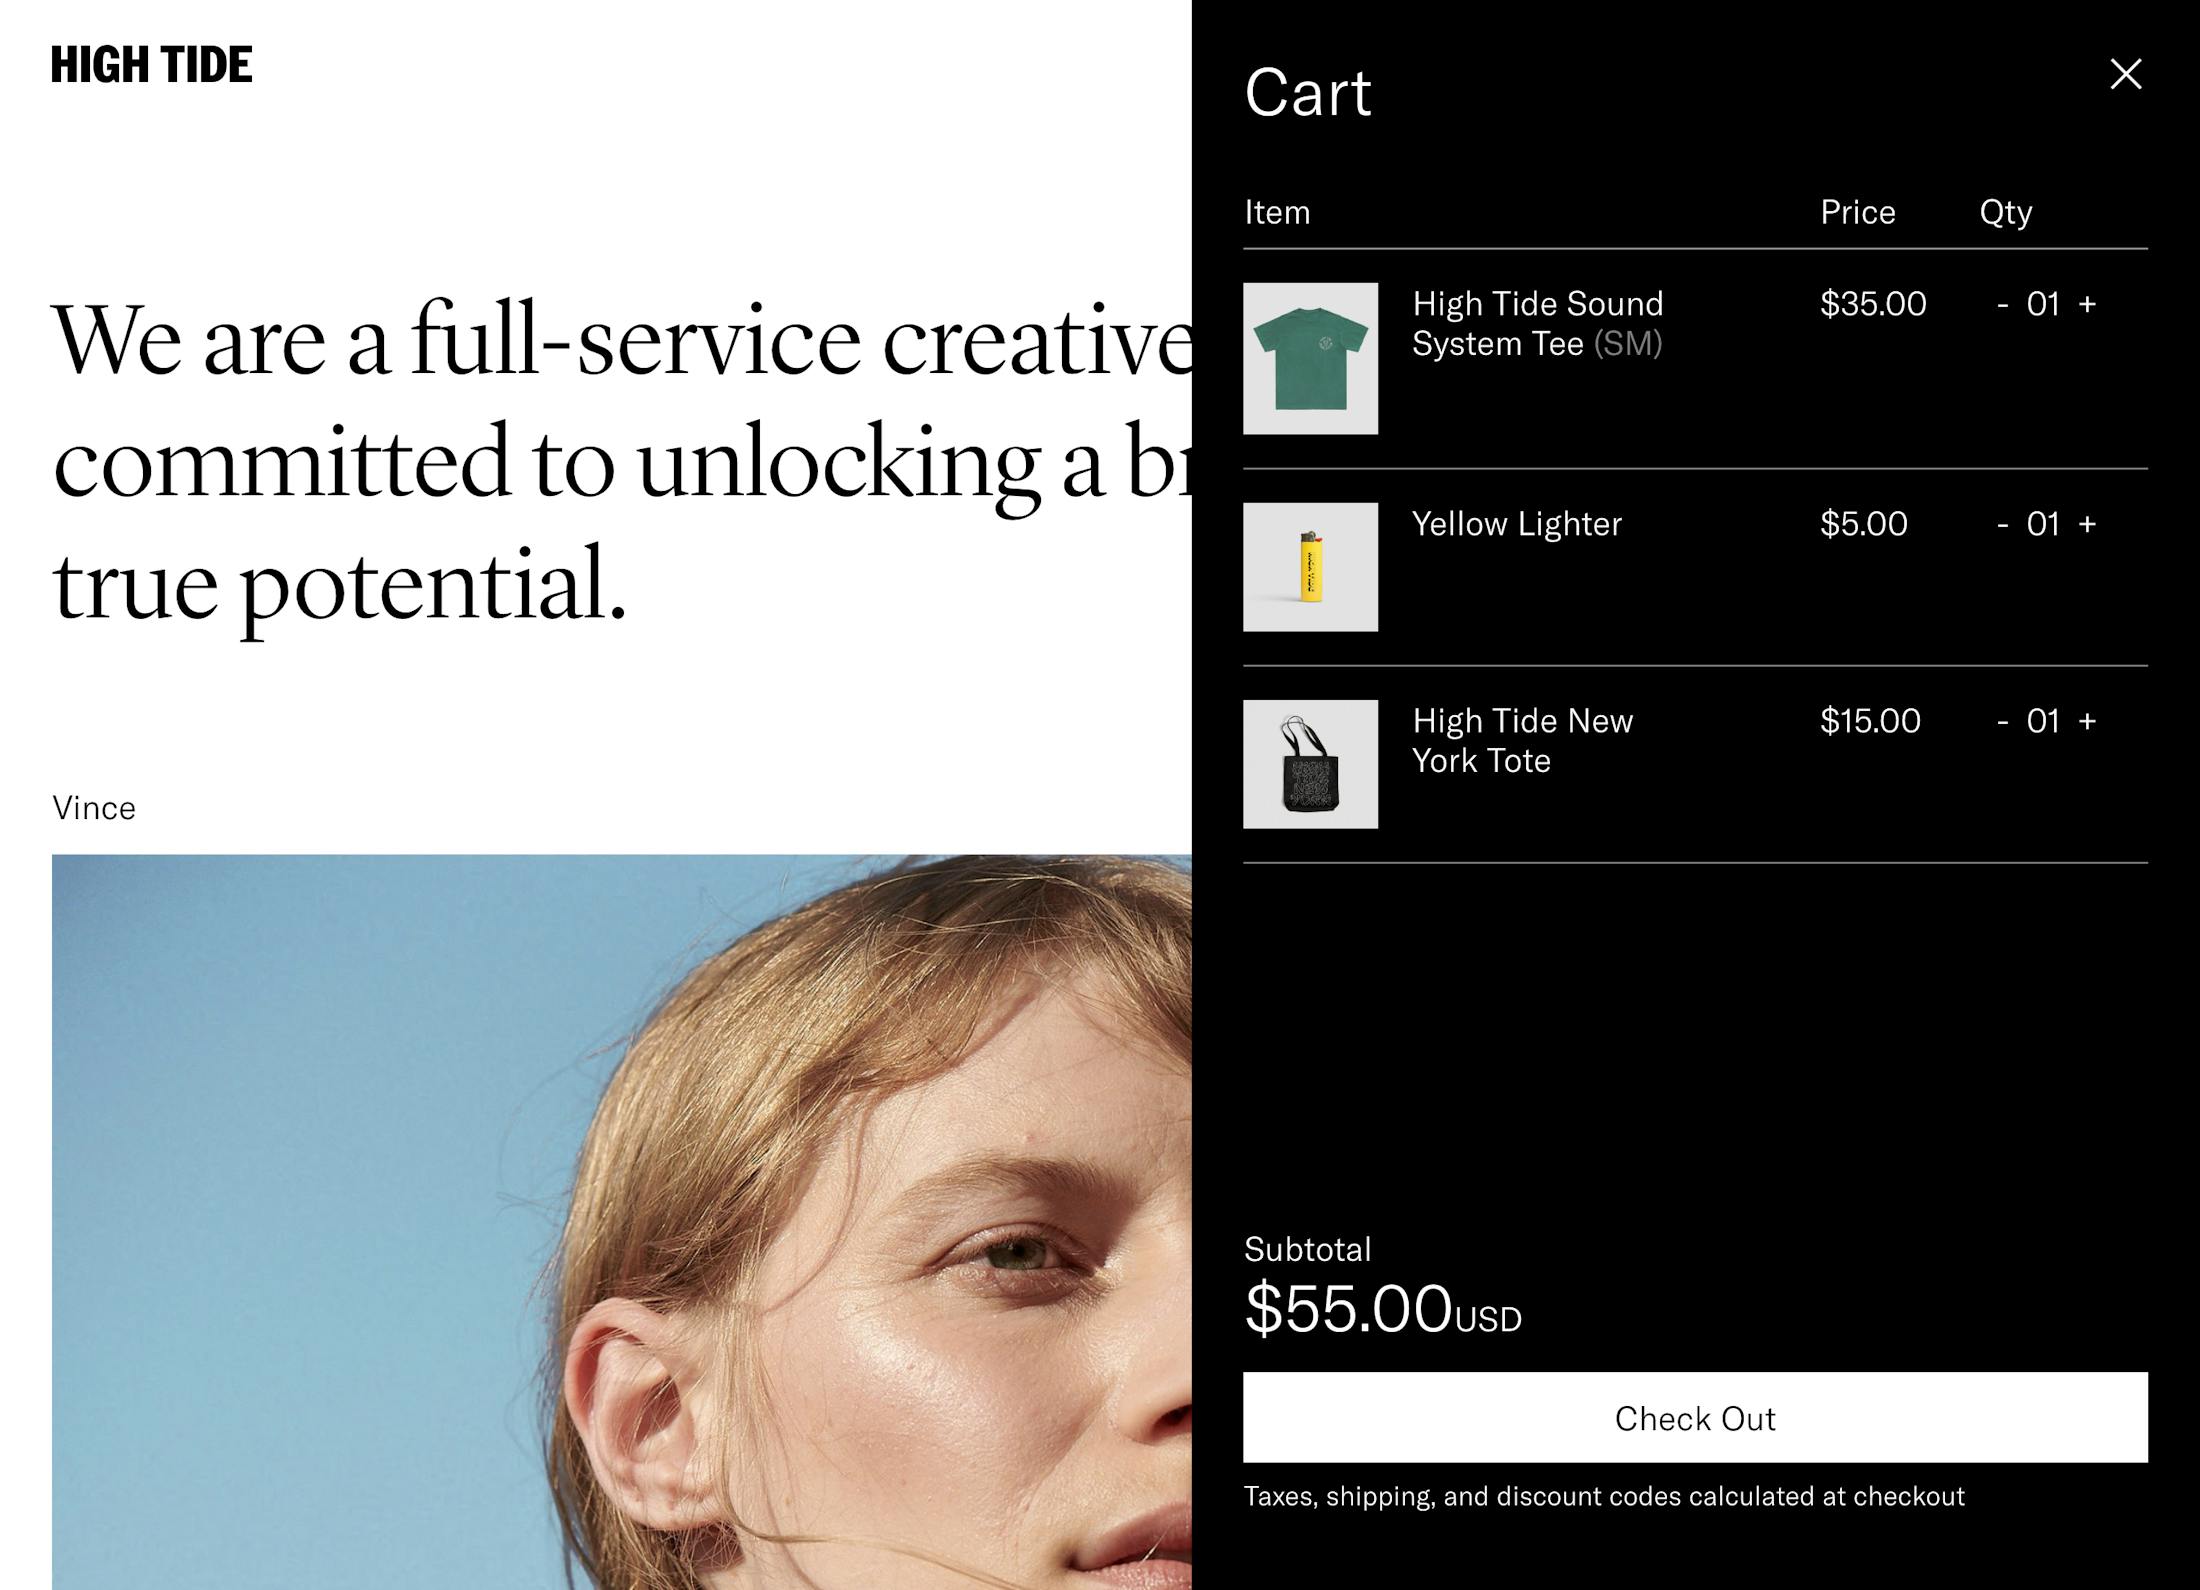
Task: Increase High Tide New York Tote quantity
Action: [2087, 721]
